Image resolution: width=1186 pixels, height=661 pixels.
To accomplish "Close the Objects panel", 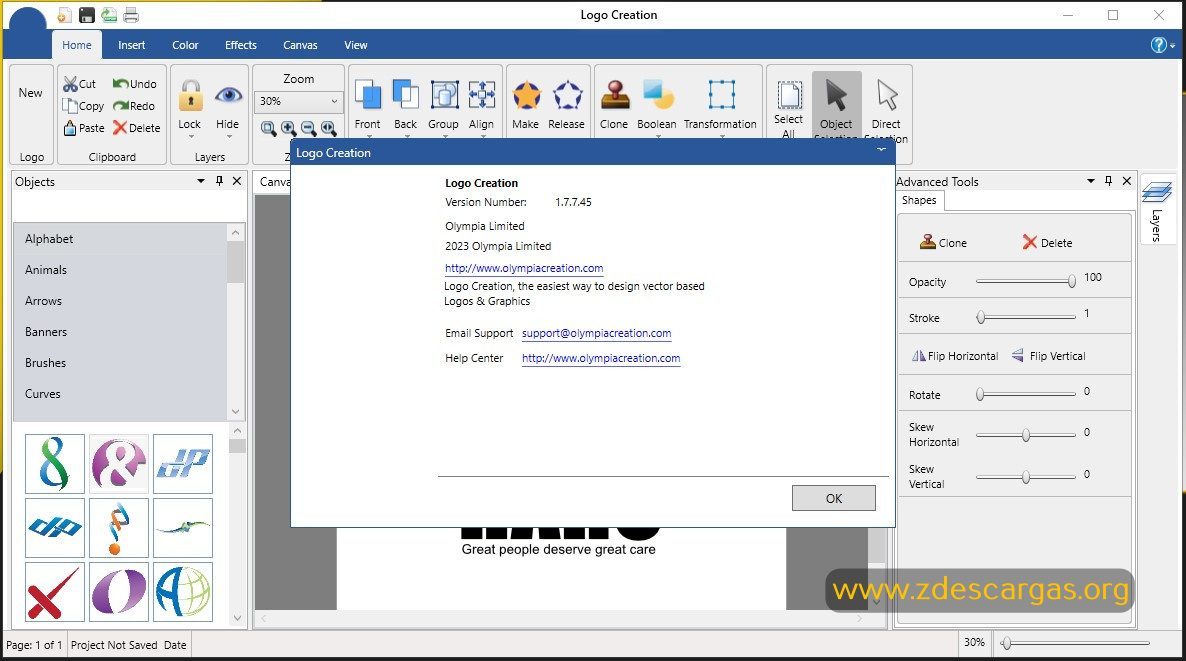I will click(x=237, y=181).
